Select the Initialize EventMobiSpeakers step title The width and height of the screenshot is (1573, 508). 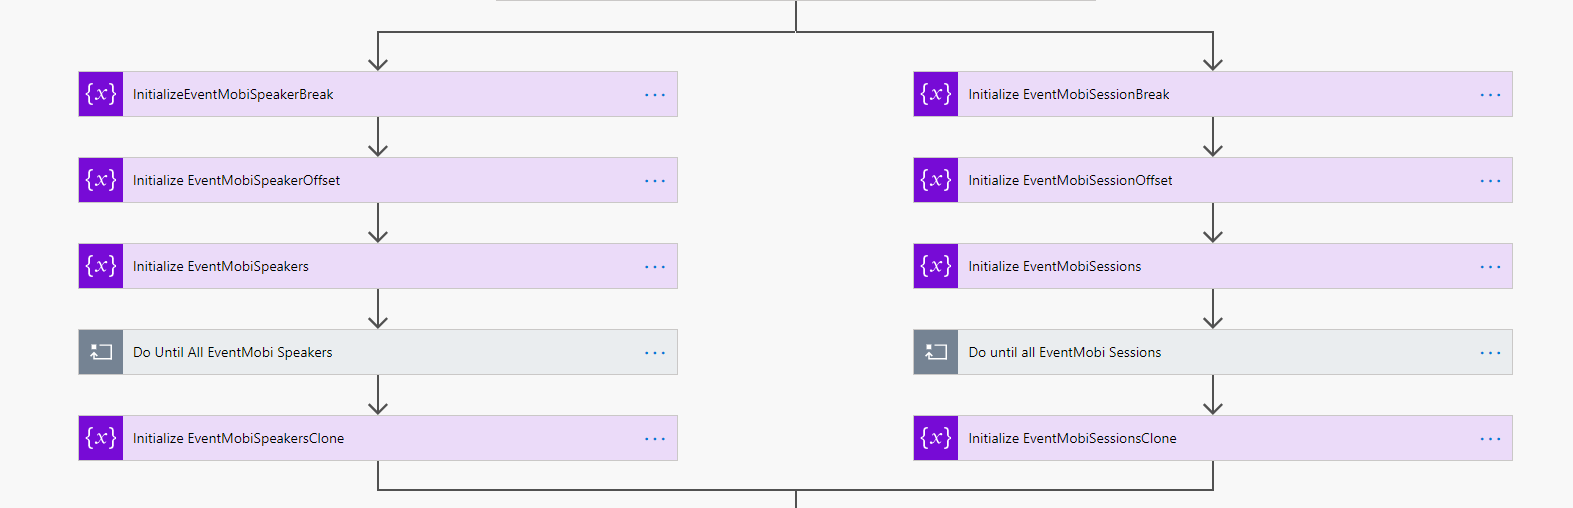pos(221,266)
